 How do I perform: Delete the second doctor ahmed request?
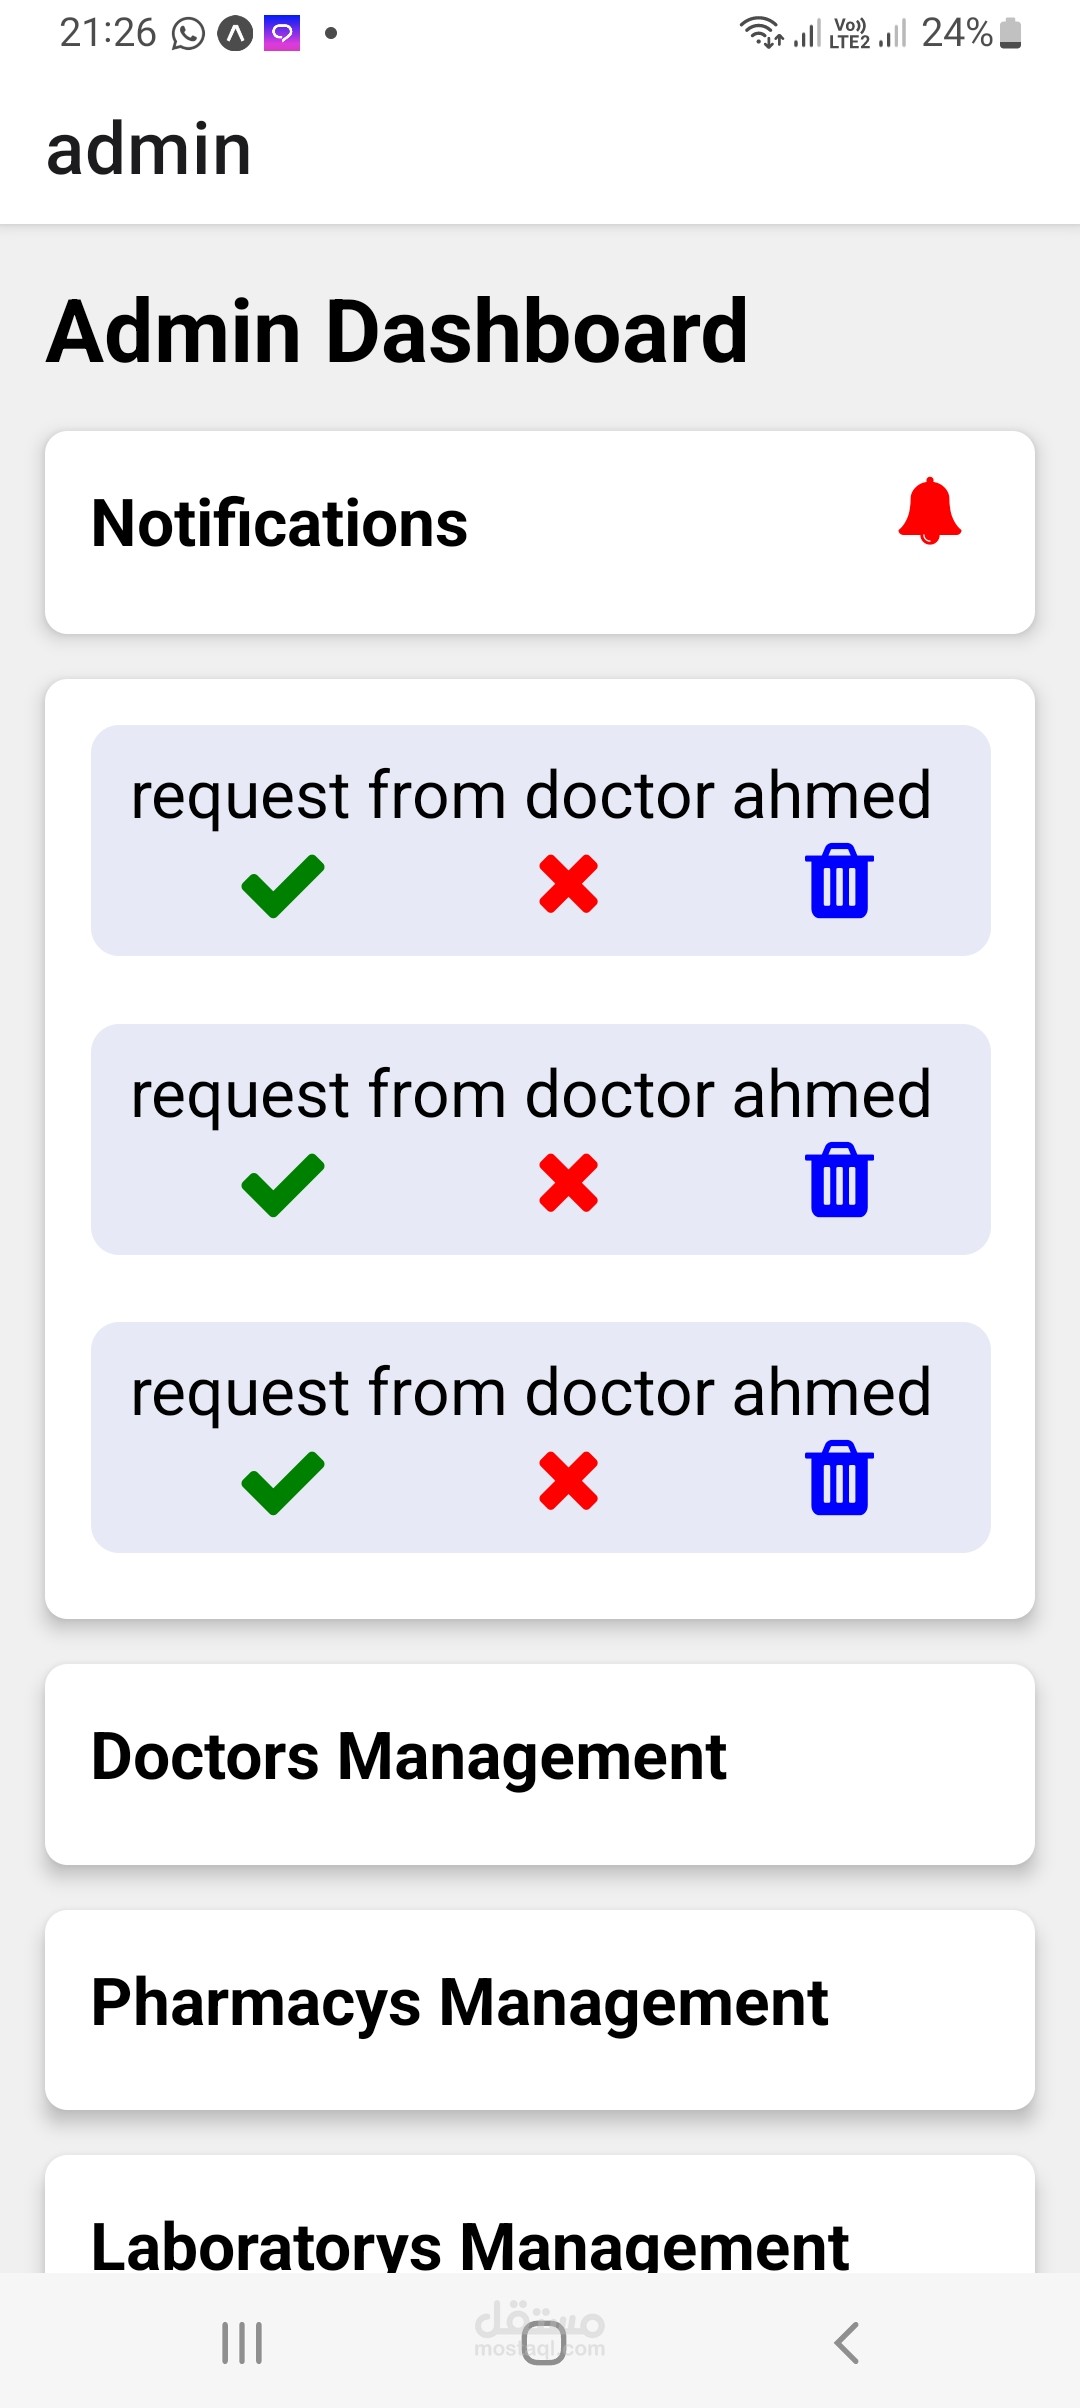839,1180
